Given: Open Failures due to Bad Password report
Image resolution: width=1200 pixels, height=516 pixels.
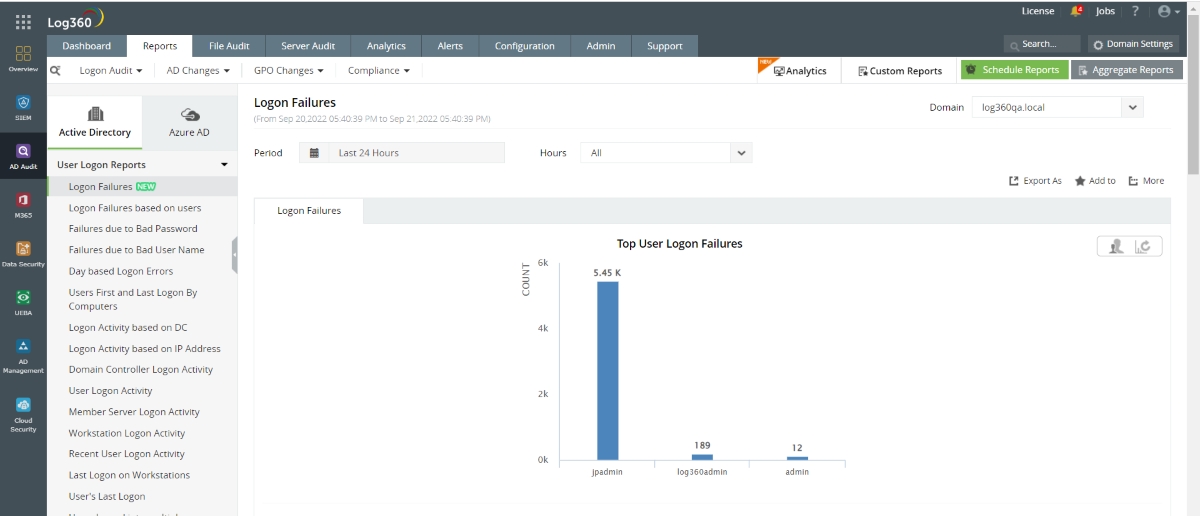Looking at the screenshot, I should (x=133, y=229).
